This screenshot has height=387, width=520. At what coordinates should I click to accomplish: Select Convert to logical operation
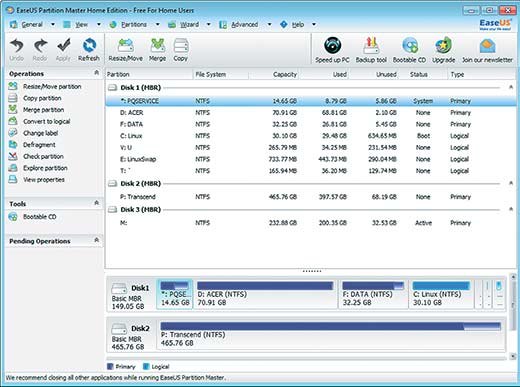(39, 122)
